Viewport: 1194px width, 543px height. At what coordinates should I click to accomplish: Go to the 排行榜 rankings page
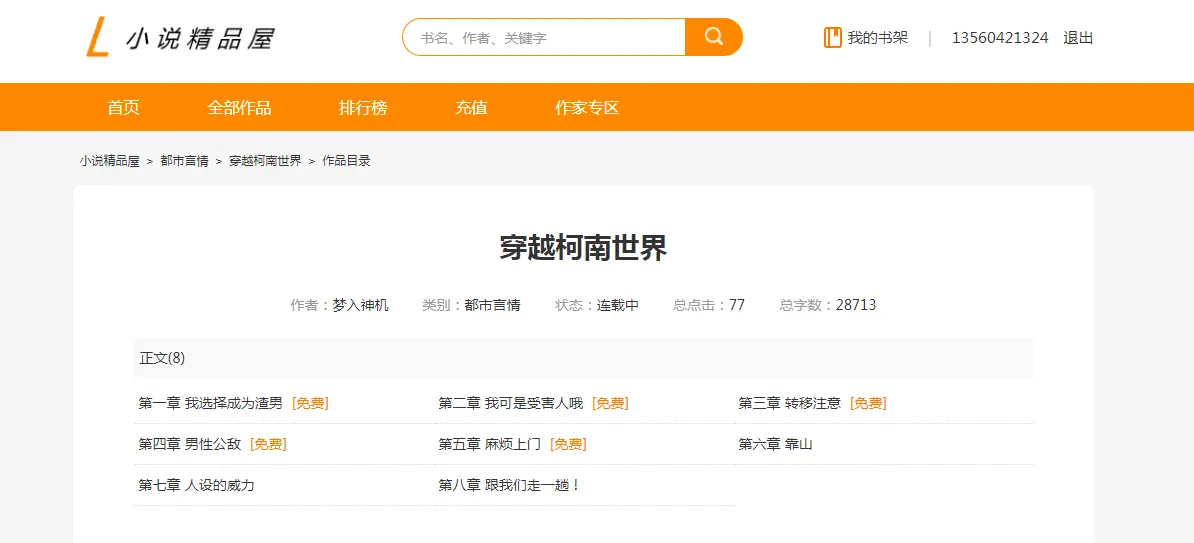tap(363, 107)
